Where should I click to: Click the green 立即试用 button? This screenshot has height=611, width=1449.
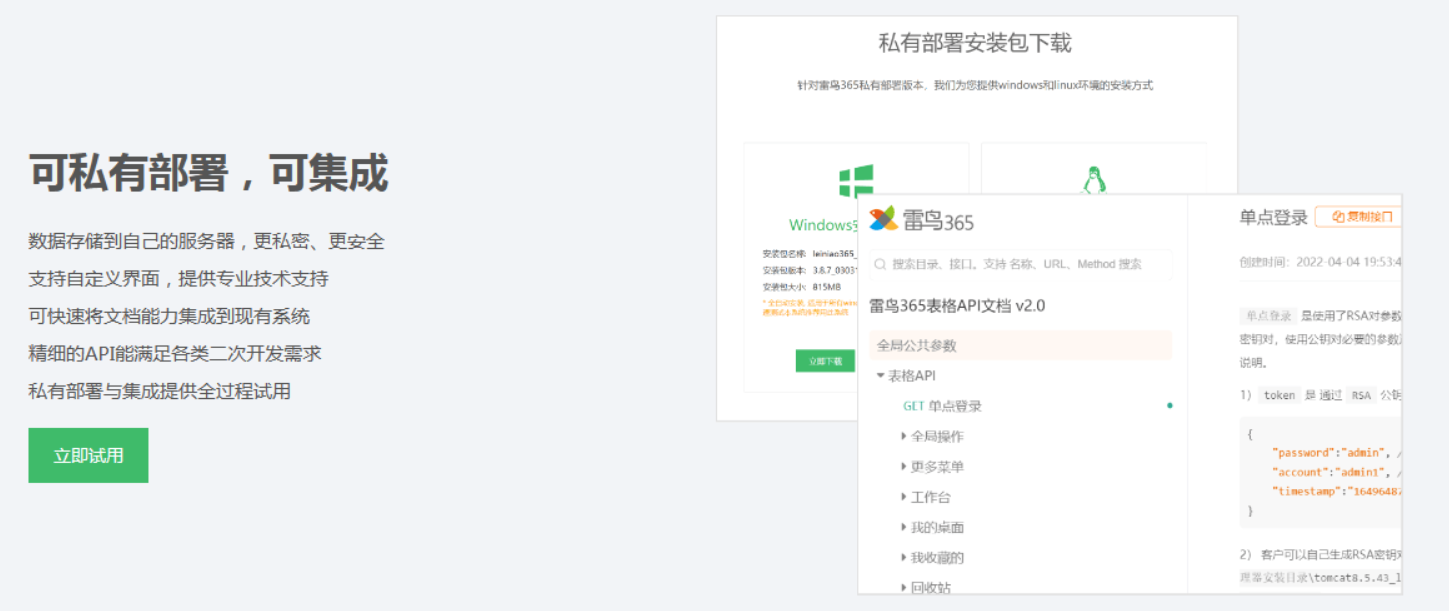(x=88, y=455)
